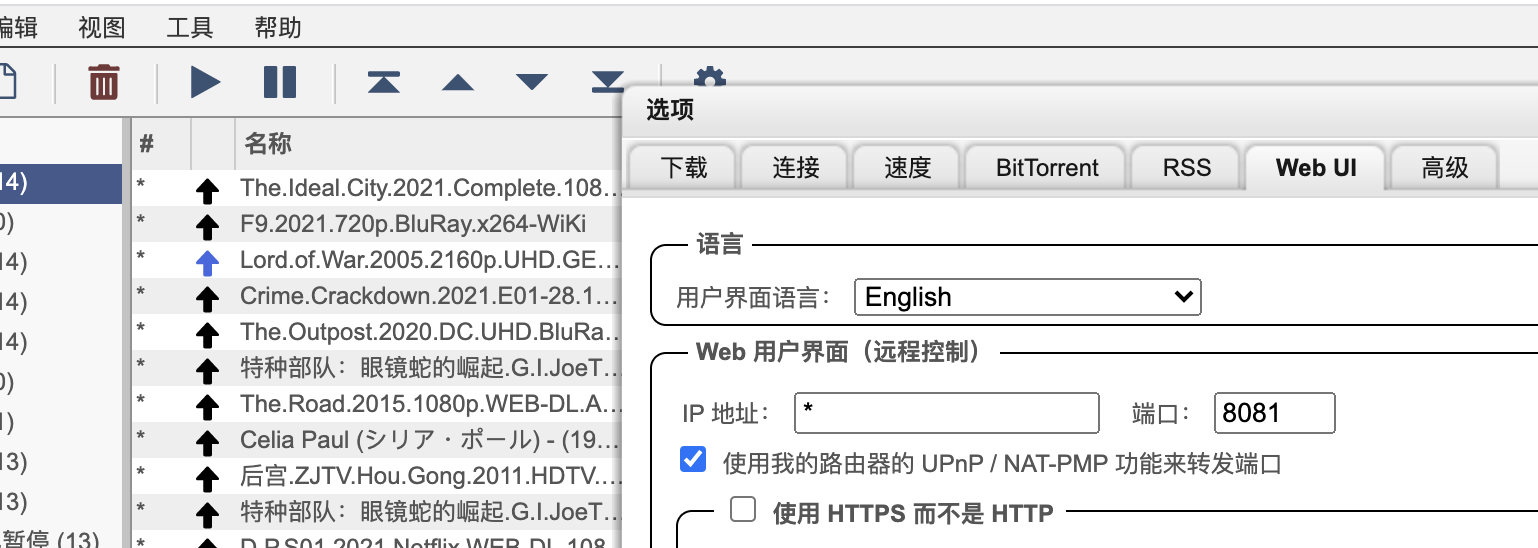This screenshot has height=548, width=1538.
Task: Click the move to bottom priority icon
Action: 606,80
